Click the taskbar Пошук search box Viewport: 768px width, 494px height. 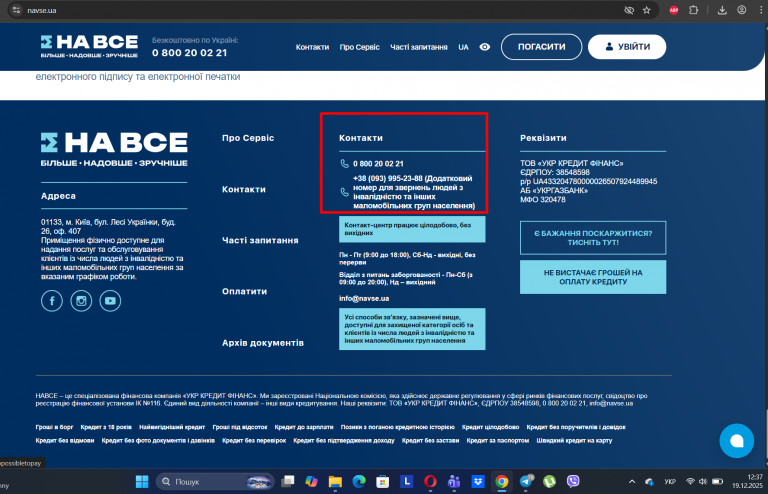point(215,482)
